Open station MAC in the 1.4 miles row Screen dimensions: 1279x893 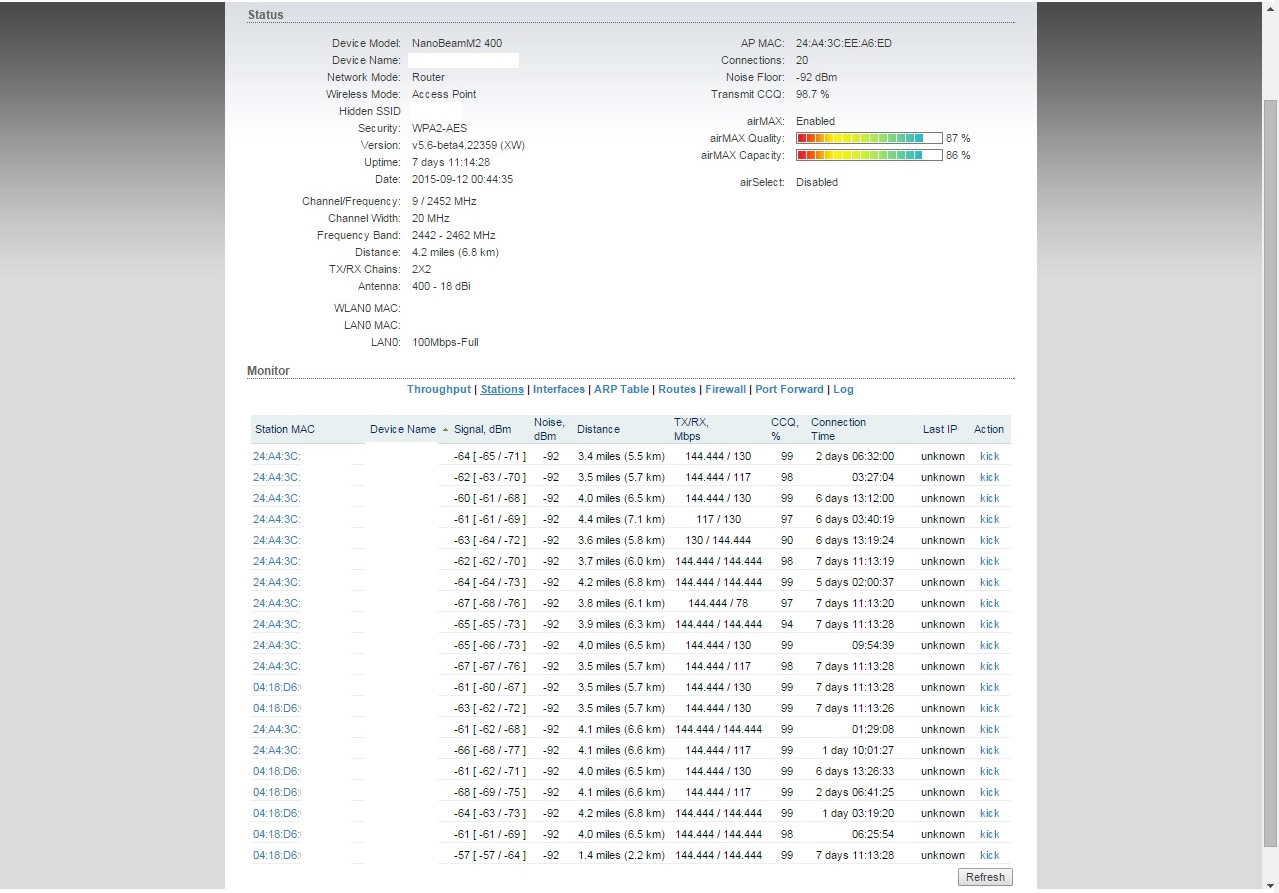pos(276,855)
